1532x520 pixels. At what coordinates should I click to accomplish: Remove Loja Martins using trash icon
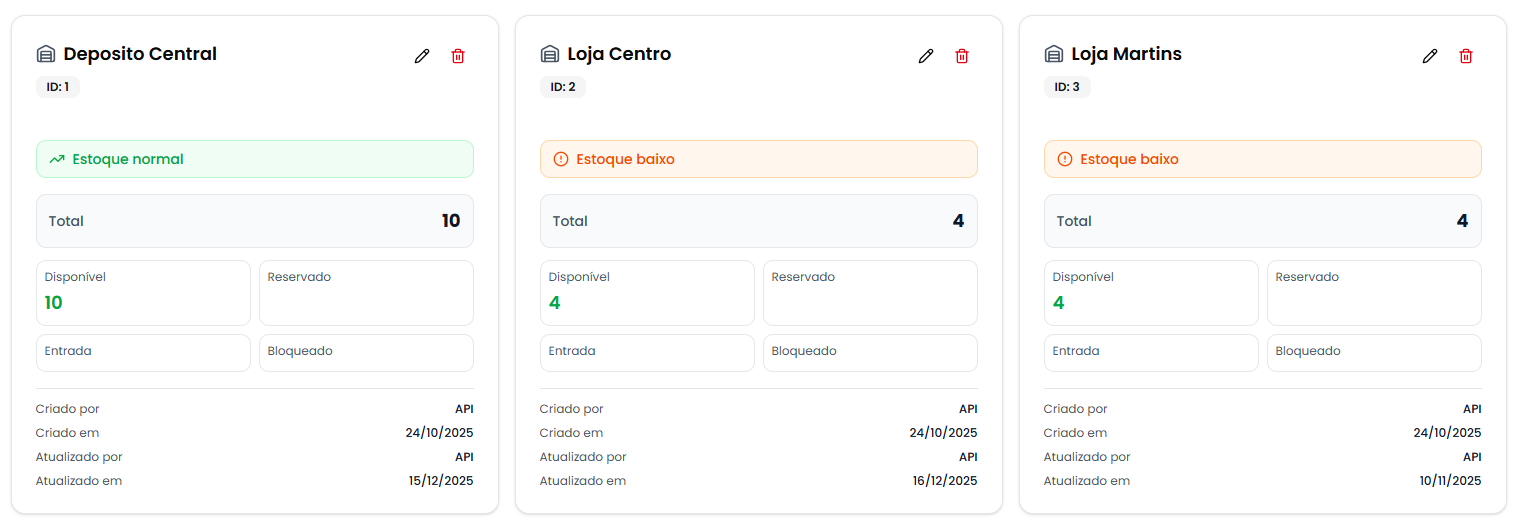pyautogui.click(x=1466, y=56)
